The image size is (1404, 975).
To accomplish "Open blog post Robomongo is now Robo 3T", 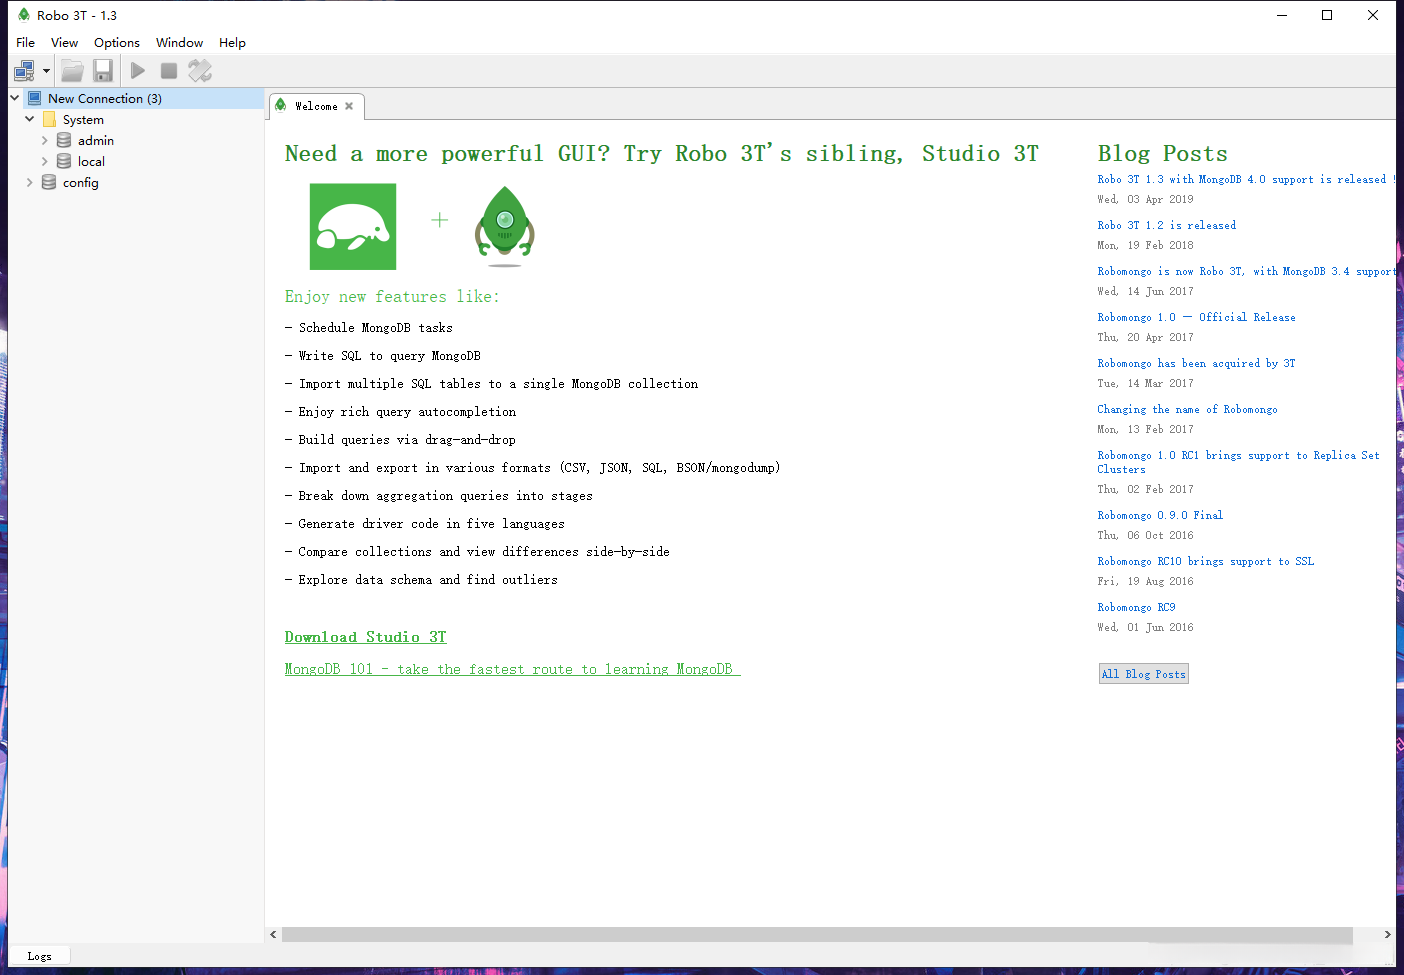I will [1245, 272].
